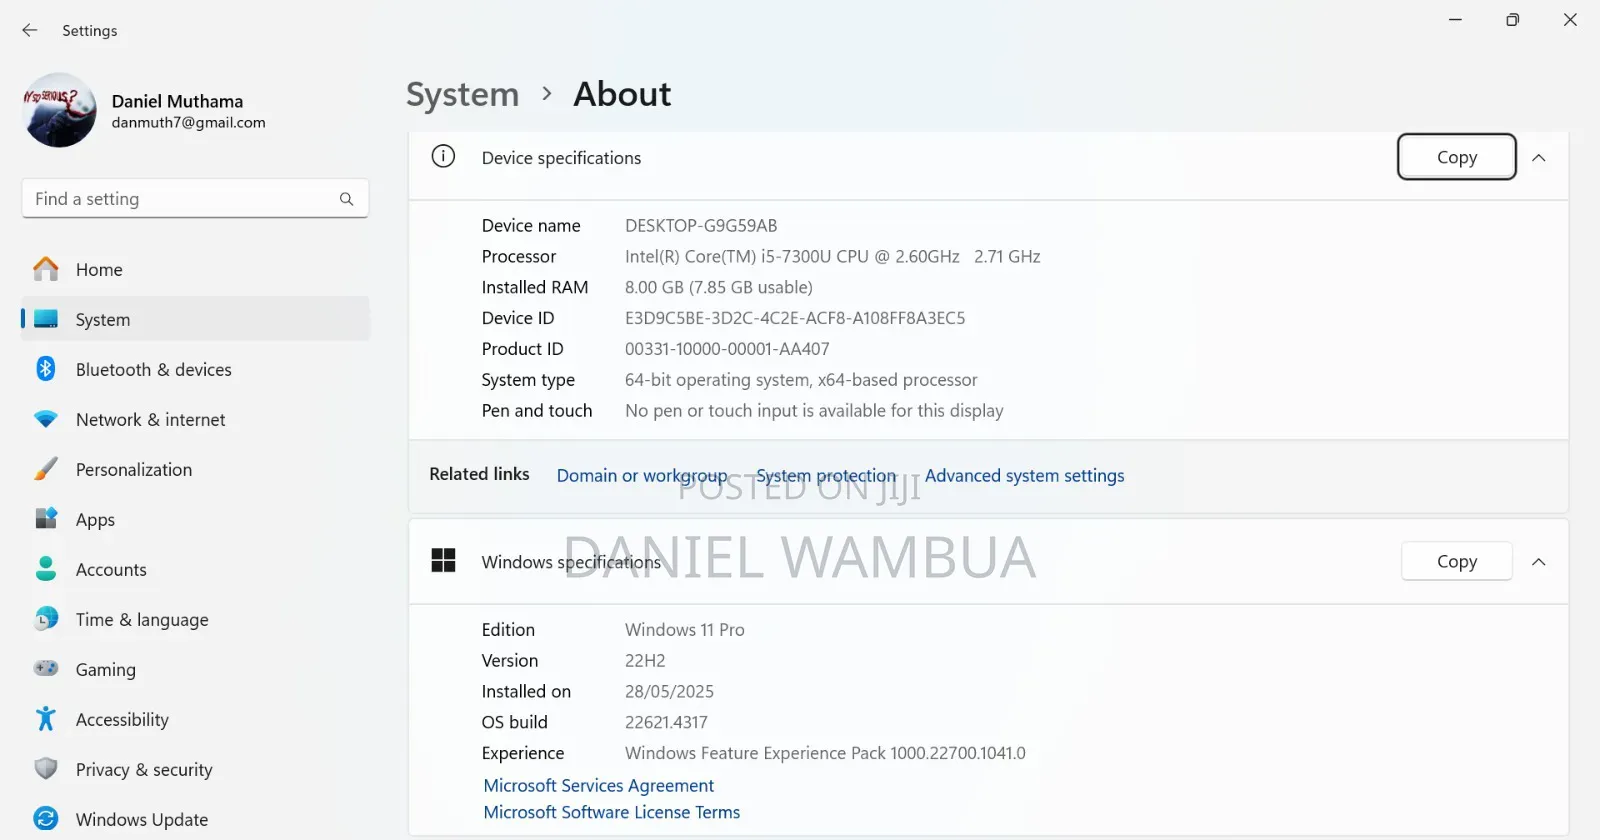Click the Accounts person icon
Image resolution: width=1600 pixels, height=840 pixels.
pos(46,569)
